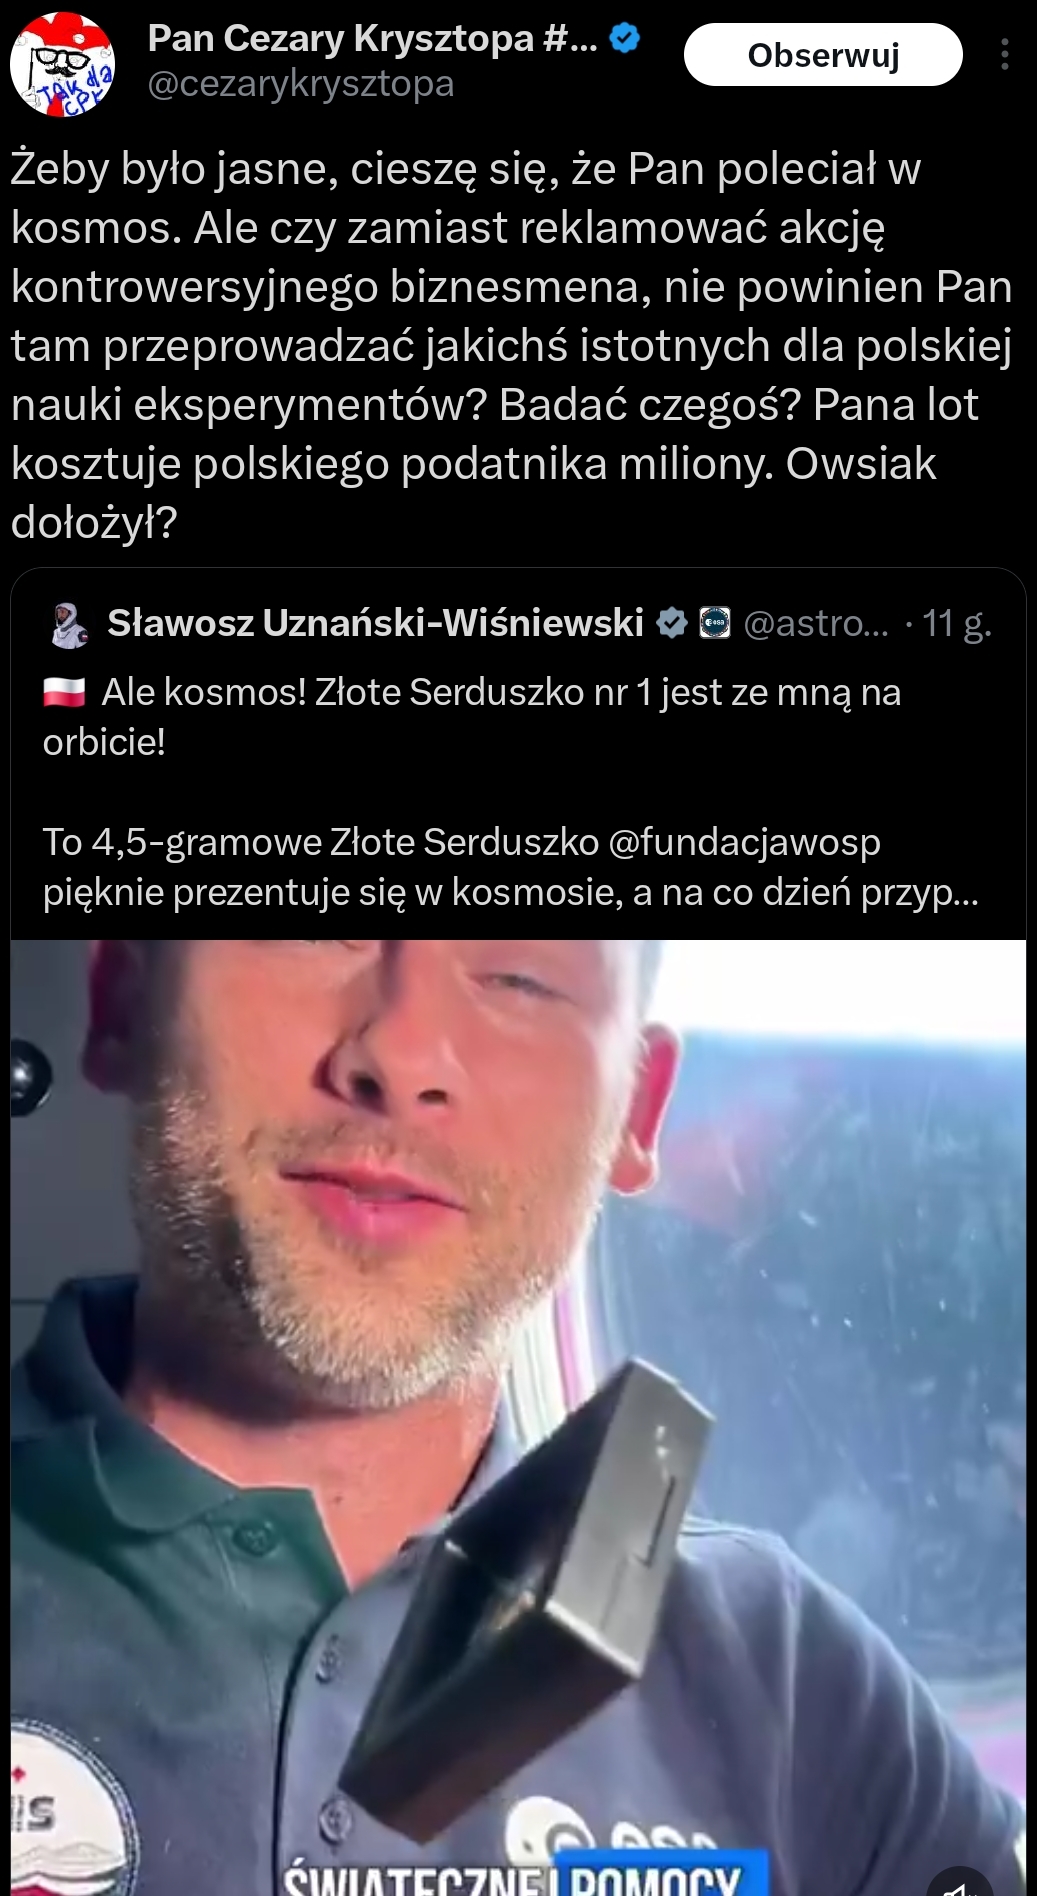Open Cezary Krysztopa's profile avatar

pyautogui.click(x=62, y=63)
